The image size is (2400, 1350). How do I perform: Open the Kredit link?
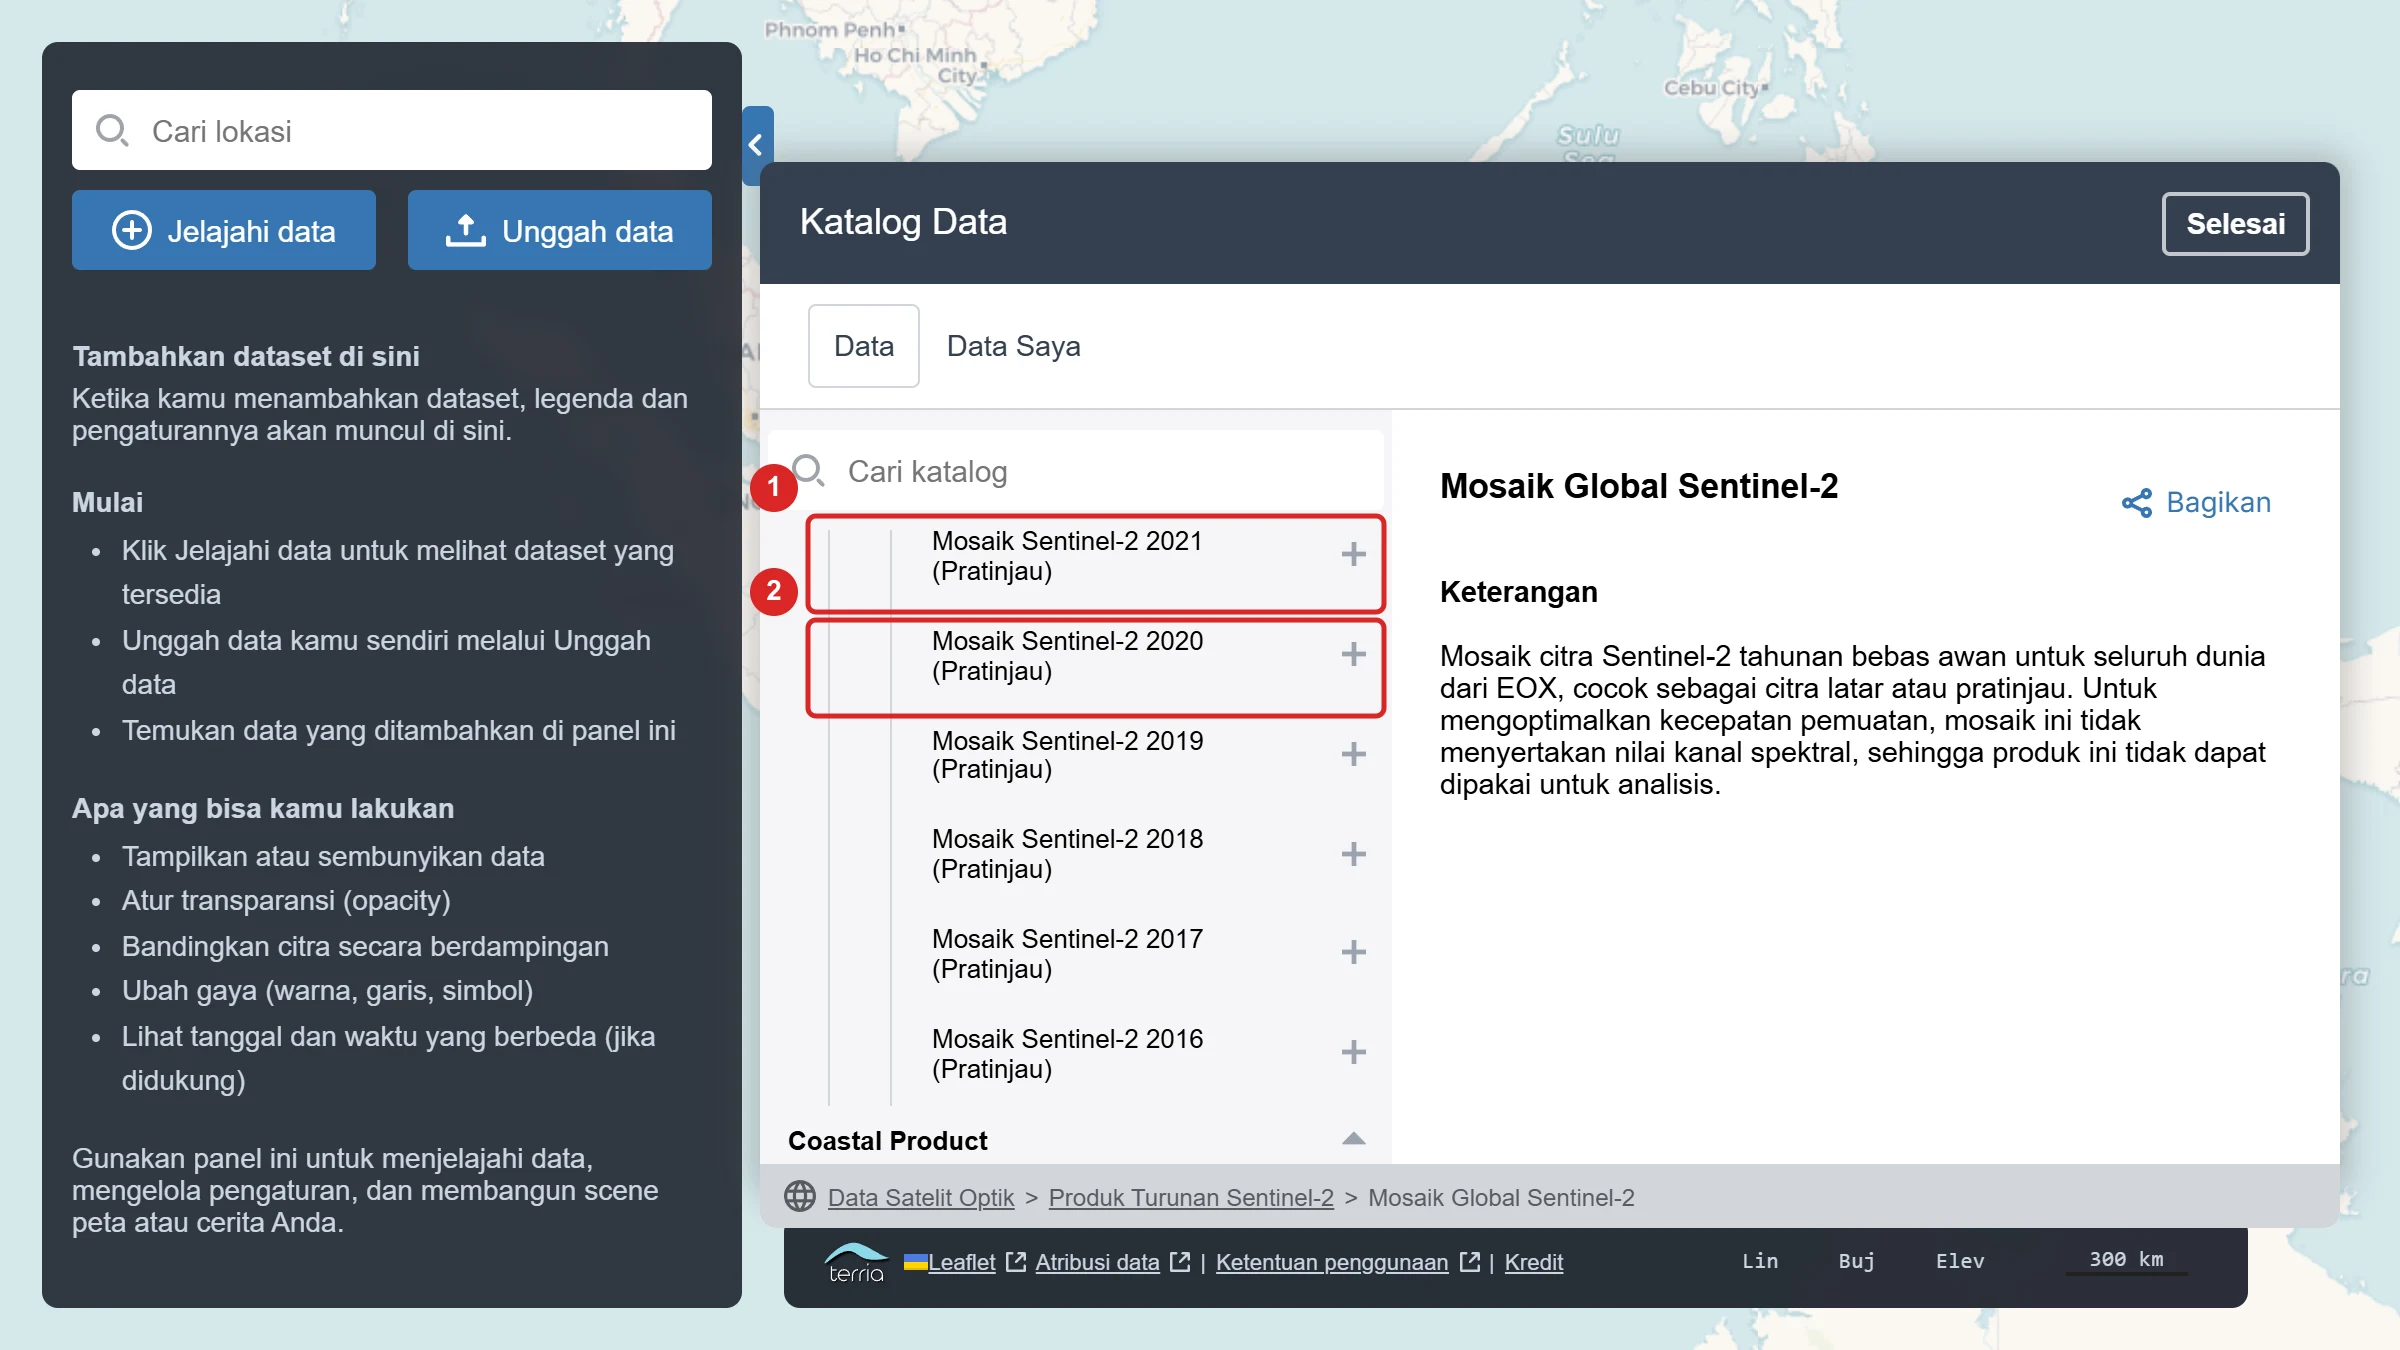(x=1534, y=1263)
